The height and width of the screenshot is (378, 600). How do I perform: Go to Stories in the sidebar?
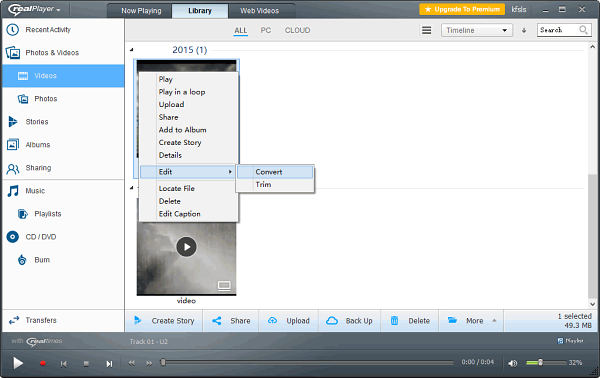point(63,122)
